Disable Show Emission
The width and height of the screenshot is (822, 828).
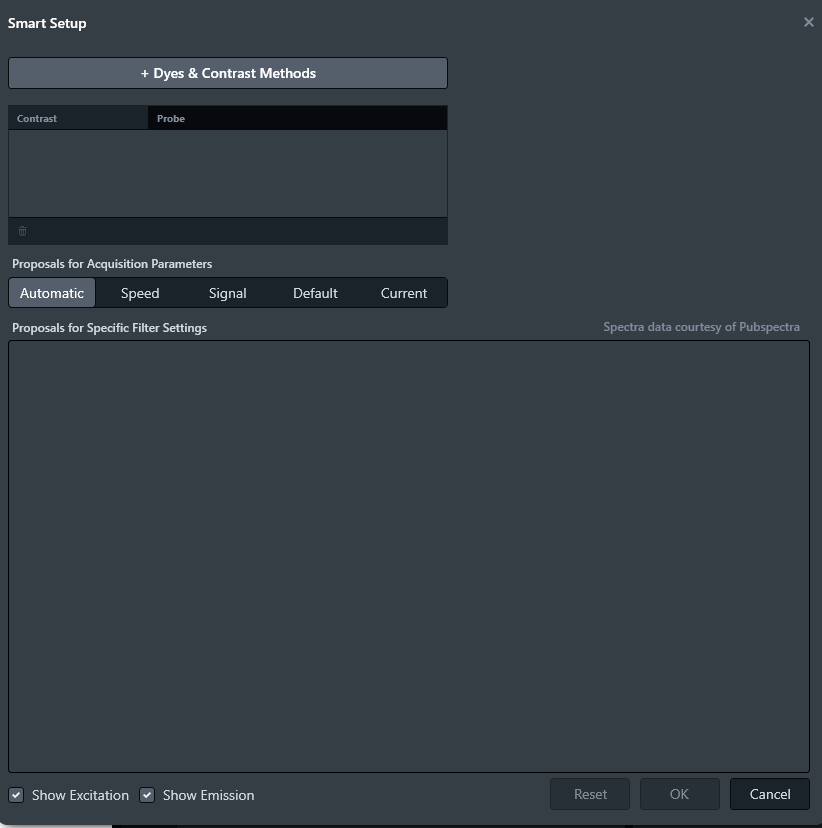point(147,795)
